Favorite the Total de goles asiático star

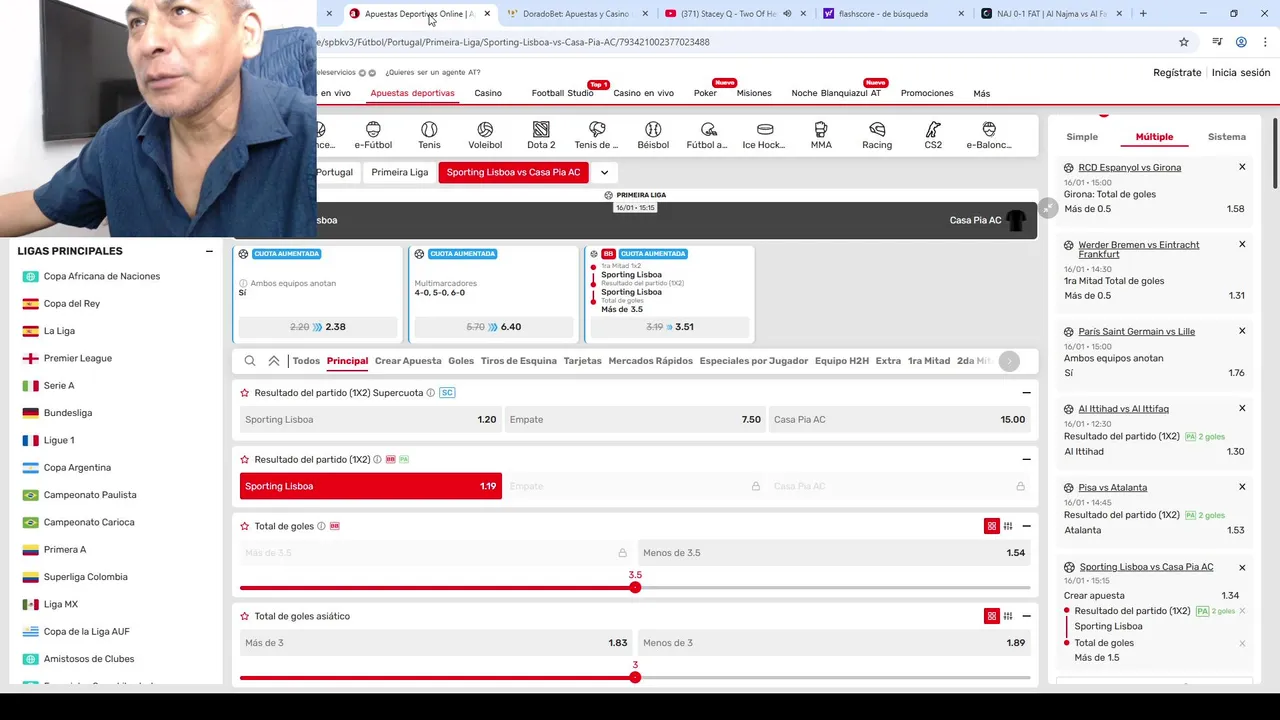point(245,616)
